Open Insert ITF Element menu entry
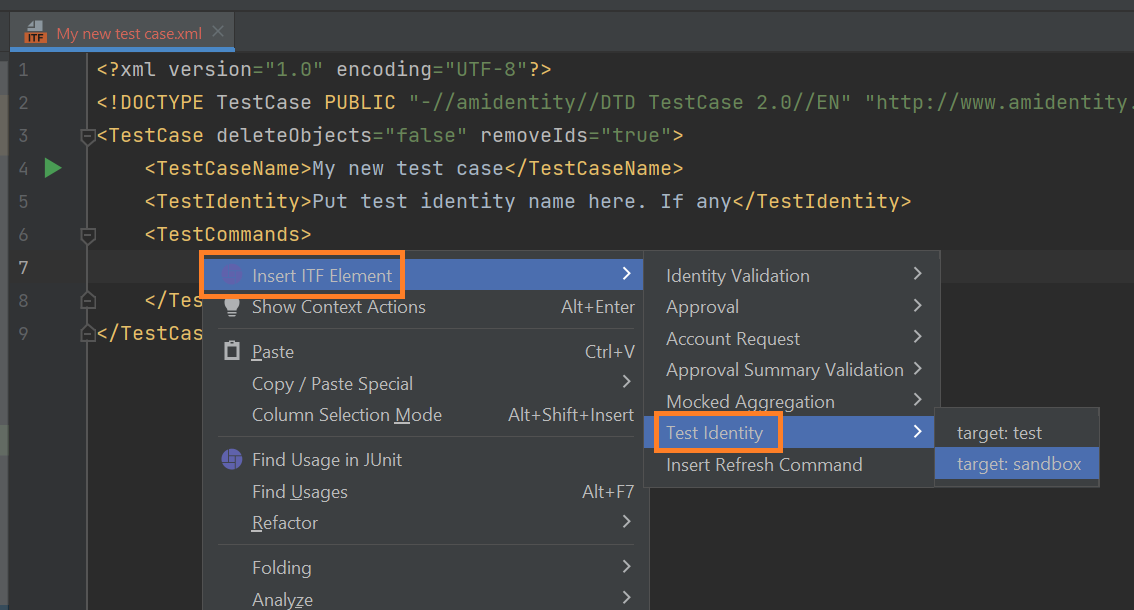 (423, 275)
